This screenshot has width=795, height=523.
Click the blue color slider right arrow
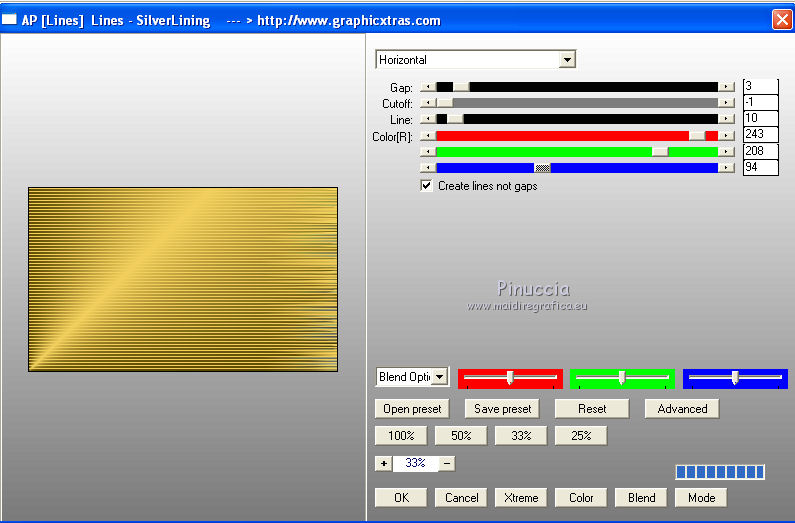point(727,168)
